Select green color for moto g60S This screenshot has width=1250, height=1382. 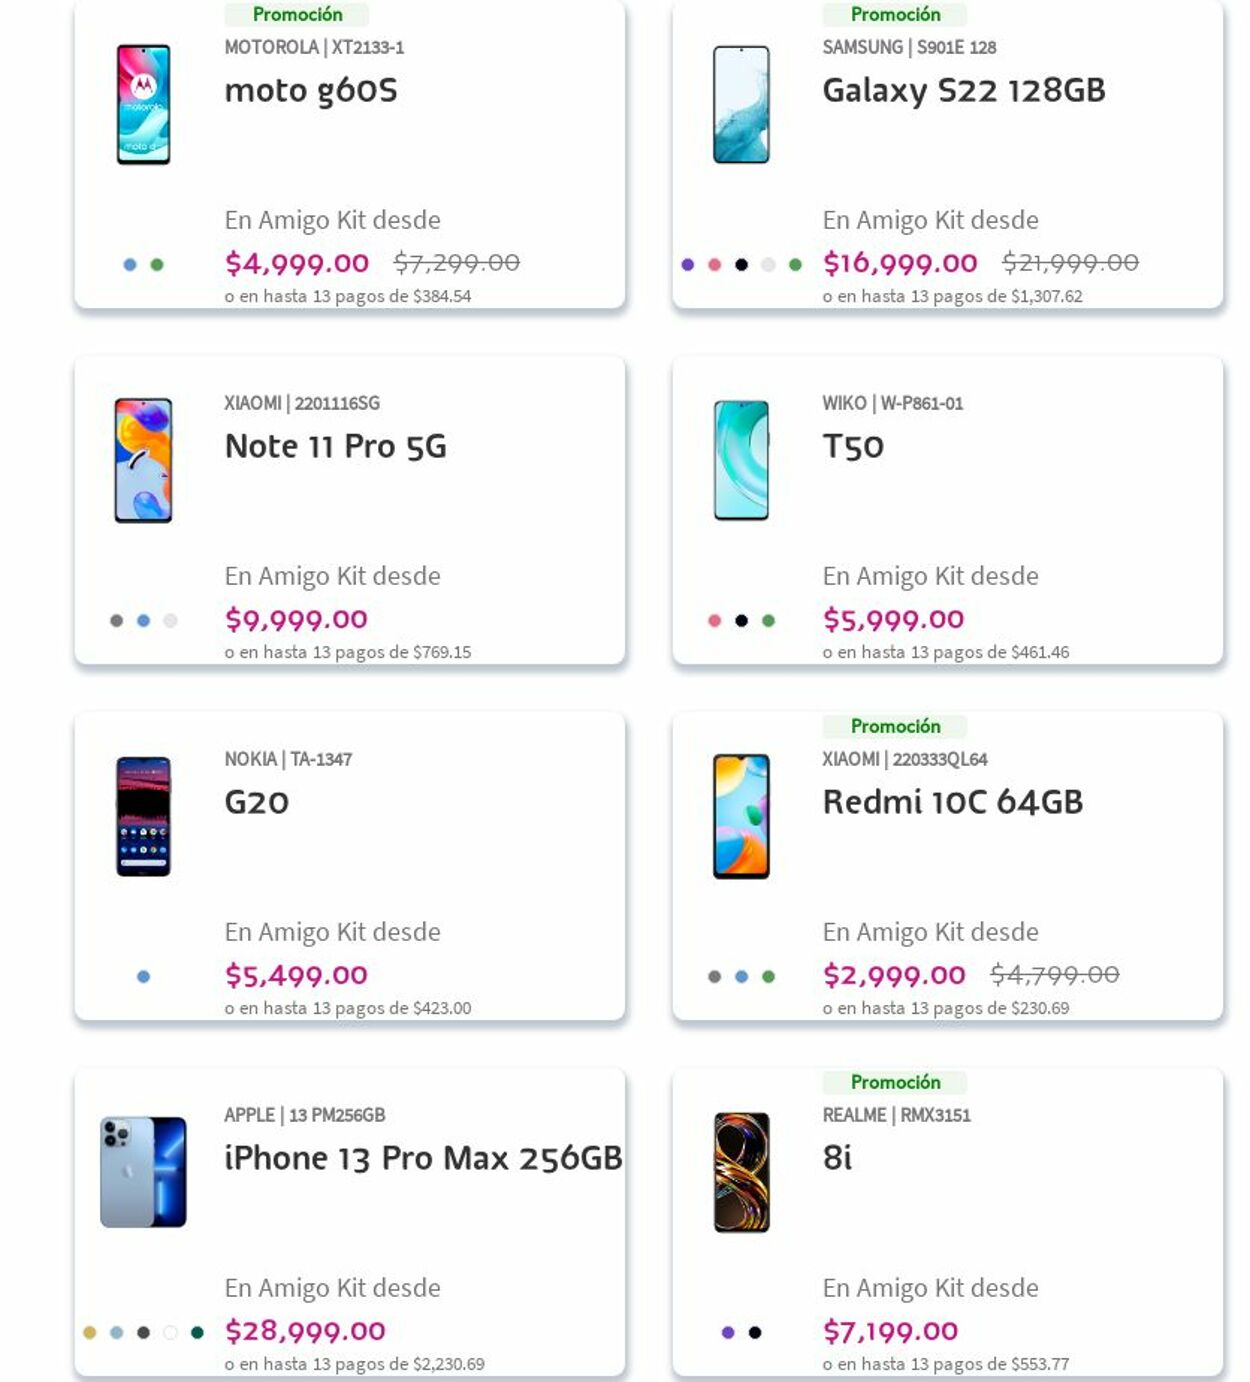coord(157,265)
